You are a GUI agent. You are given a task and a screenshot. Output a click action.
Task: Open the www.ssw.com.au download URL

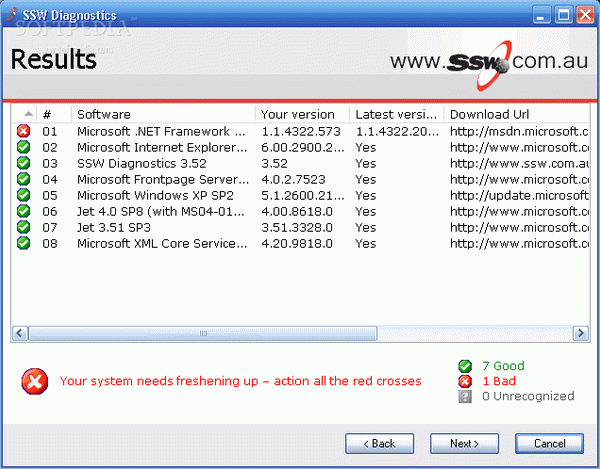[519, 163]
